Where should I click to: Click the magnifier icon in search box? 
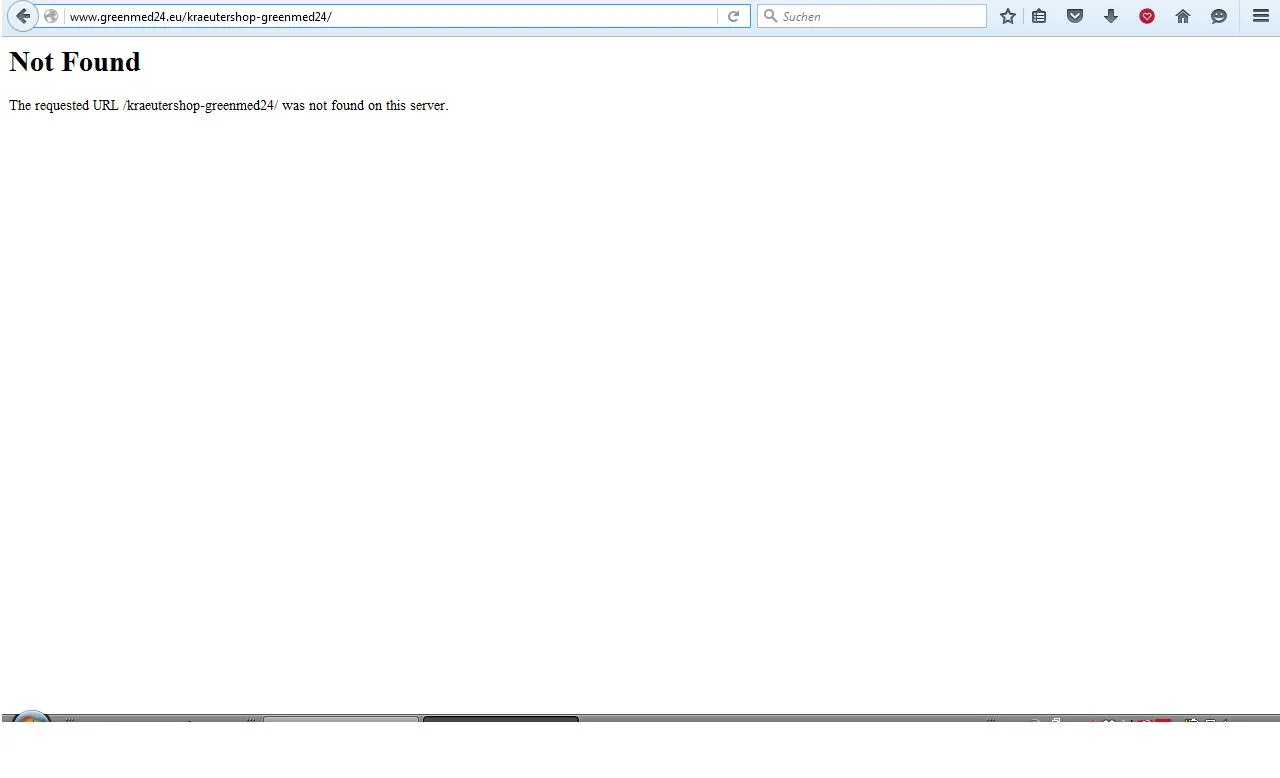(770, 16)
